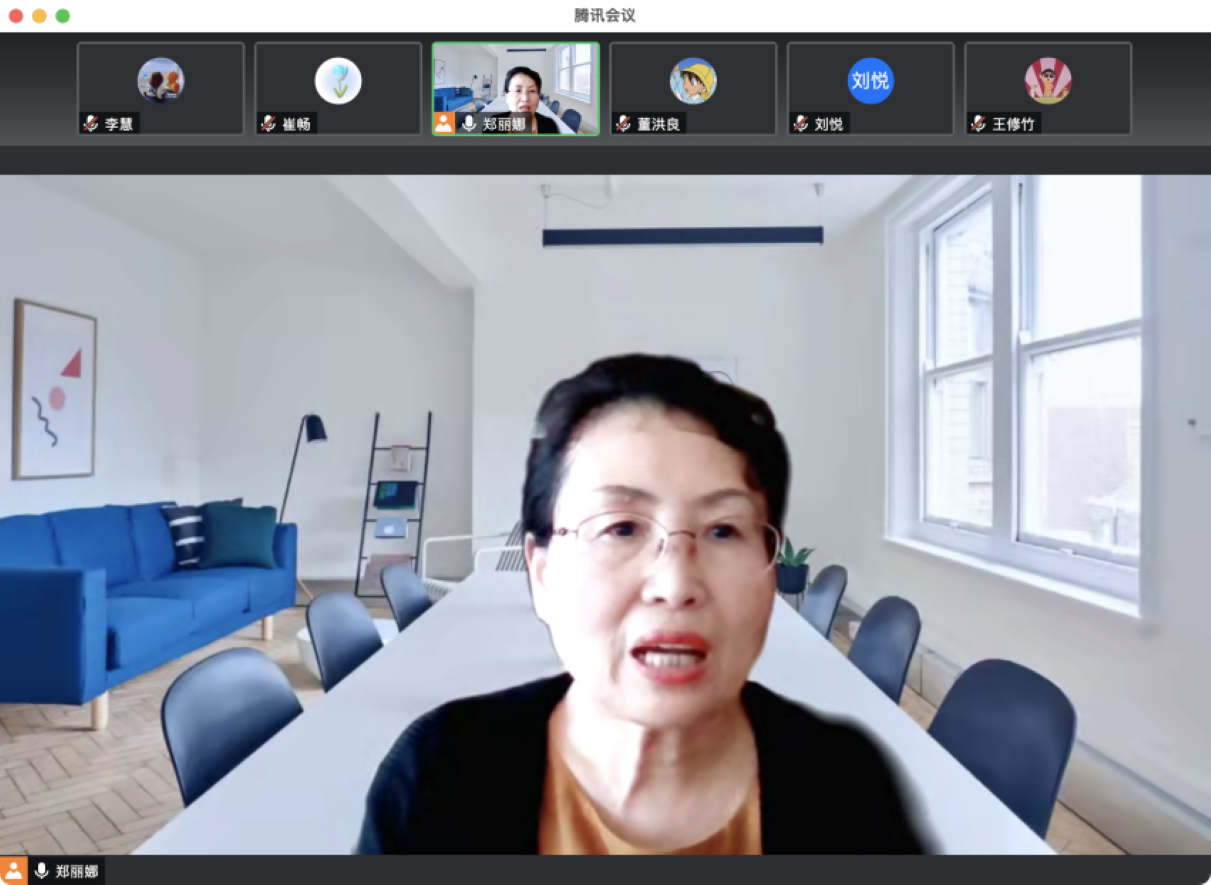Click the green full-screen window button
This screenshot has width=1211, height=885.
(x=62, y=16)
